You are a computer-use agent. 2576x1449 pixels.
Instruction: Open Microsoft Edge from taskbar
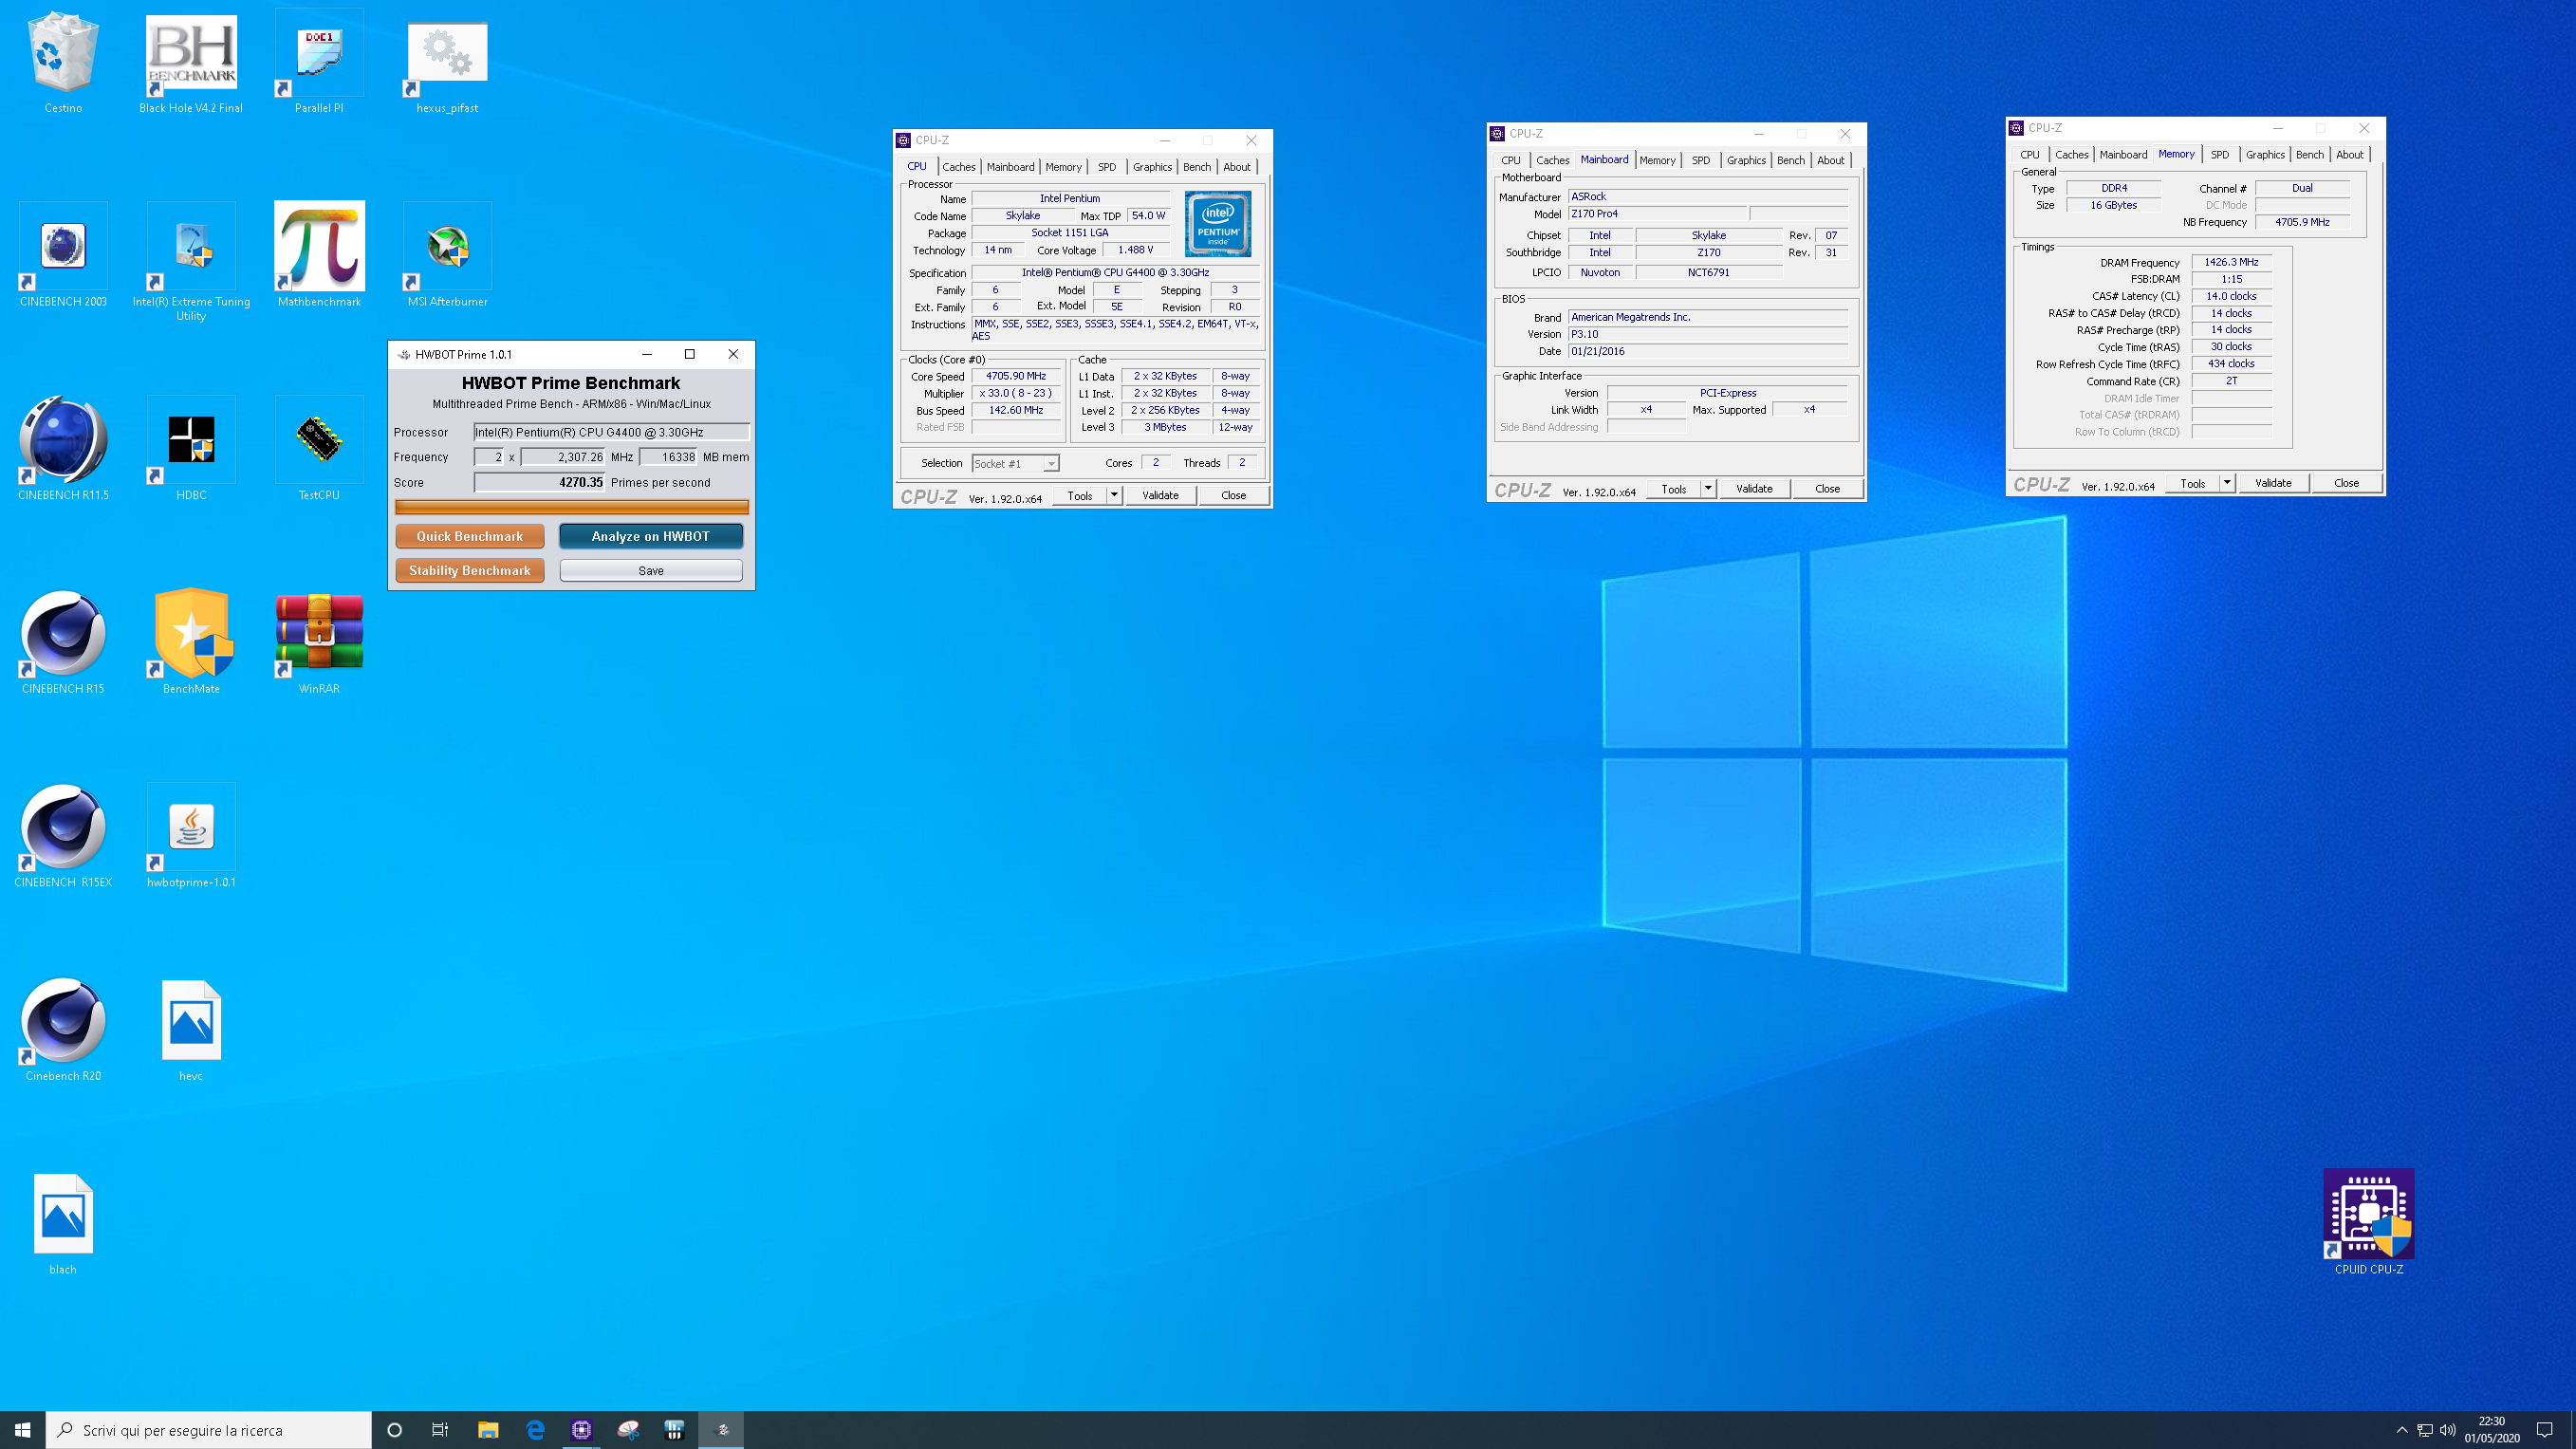[x=535, y=1430]
